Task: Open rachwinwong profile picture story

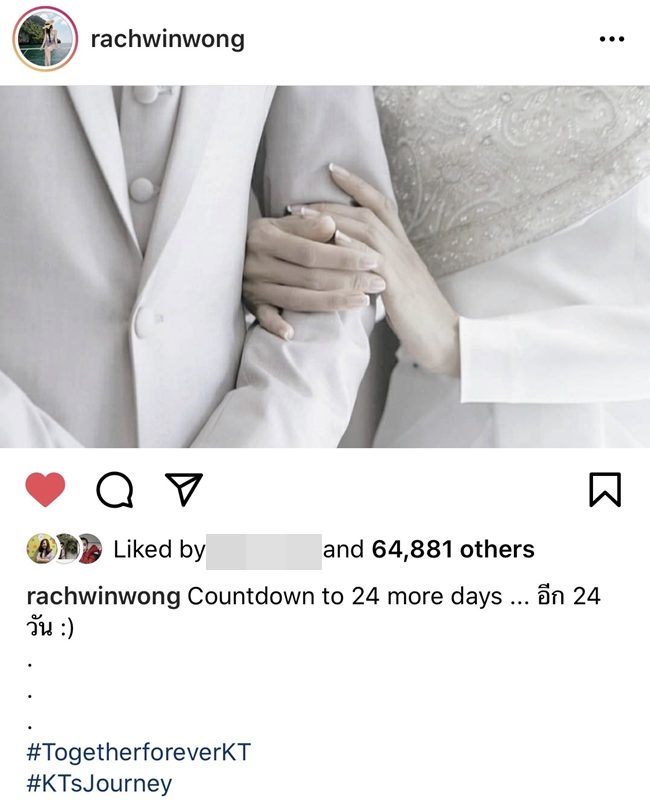Action: point(45,39)
